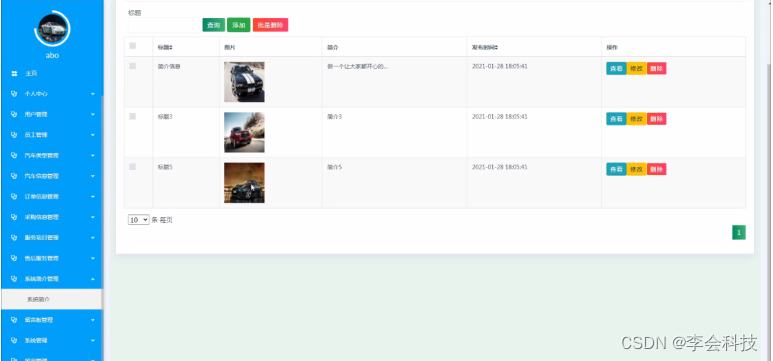
Task: Expand the 汽车类型管理 chevron
Action: (x=93, y=155)
